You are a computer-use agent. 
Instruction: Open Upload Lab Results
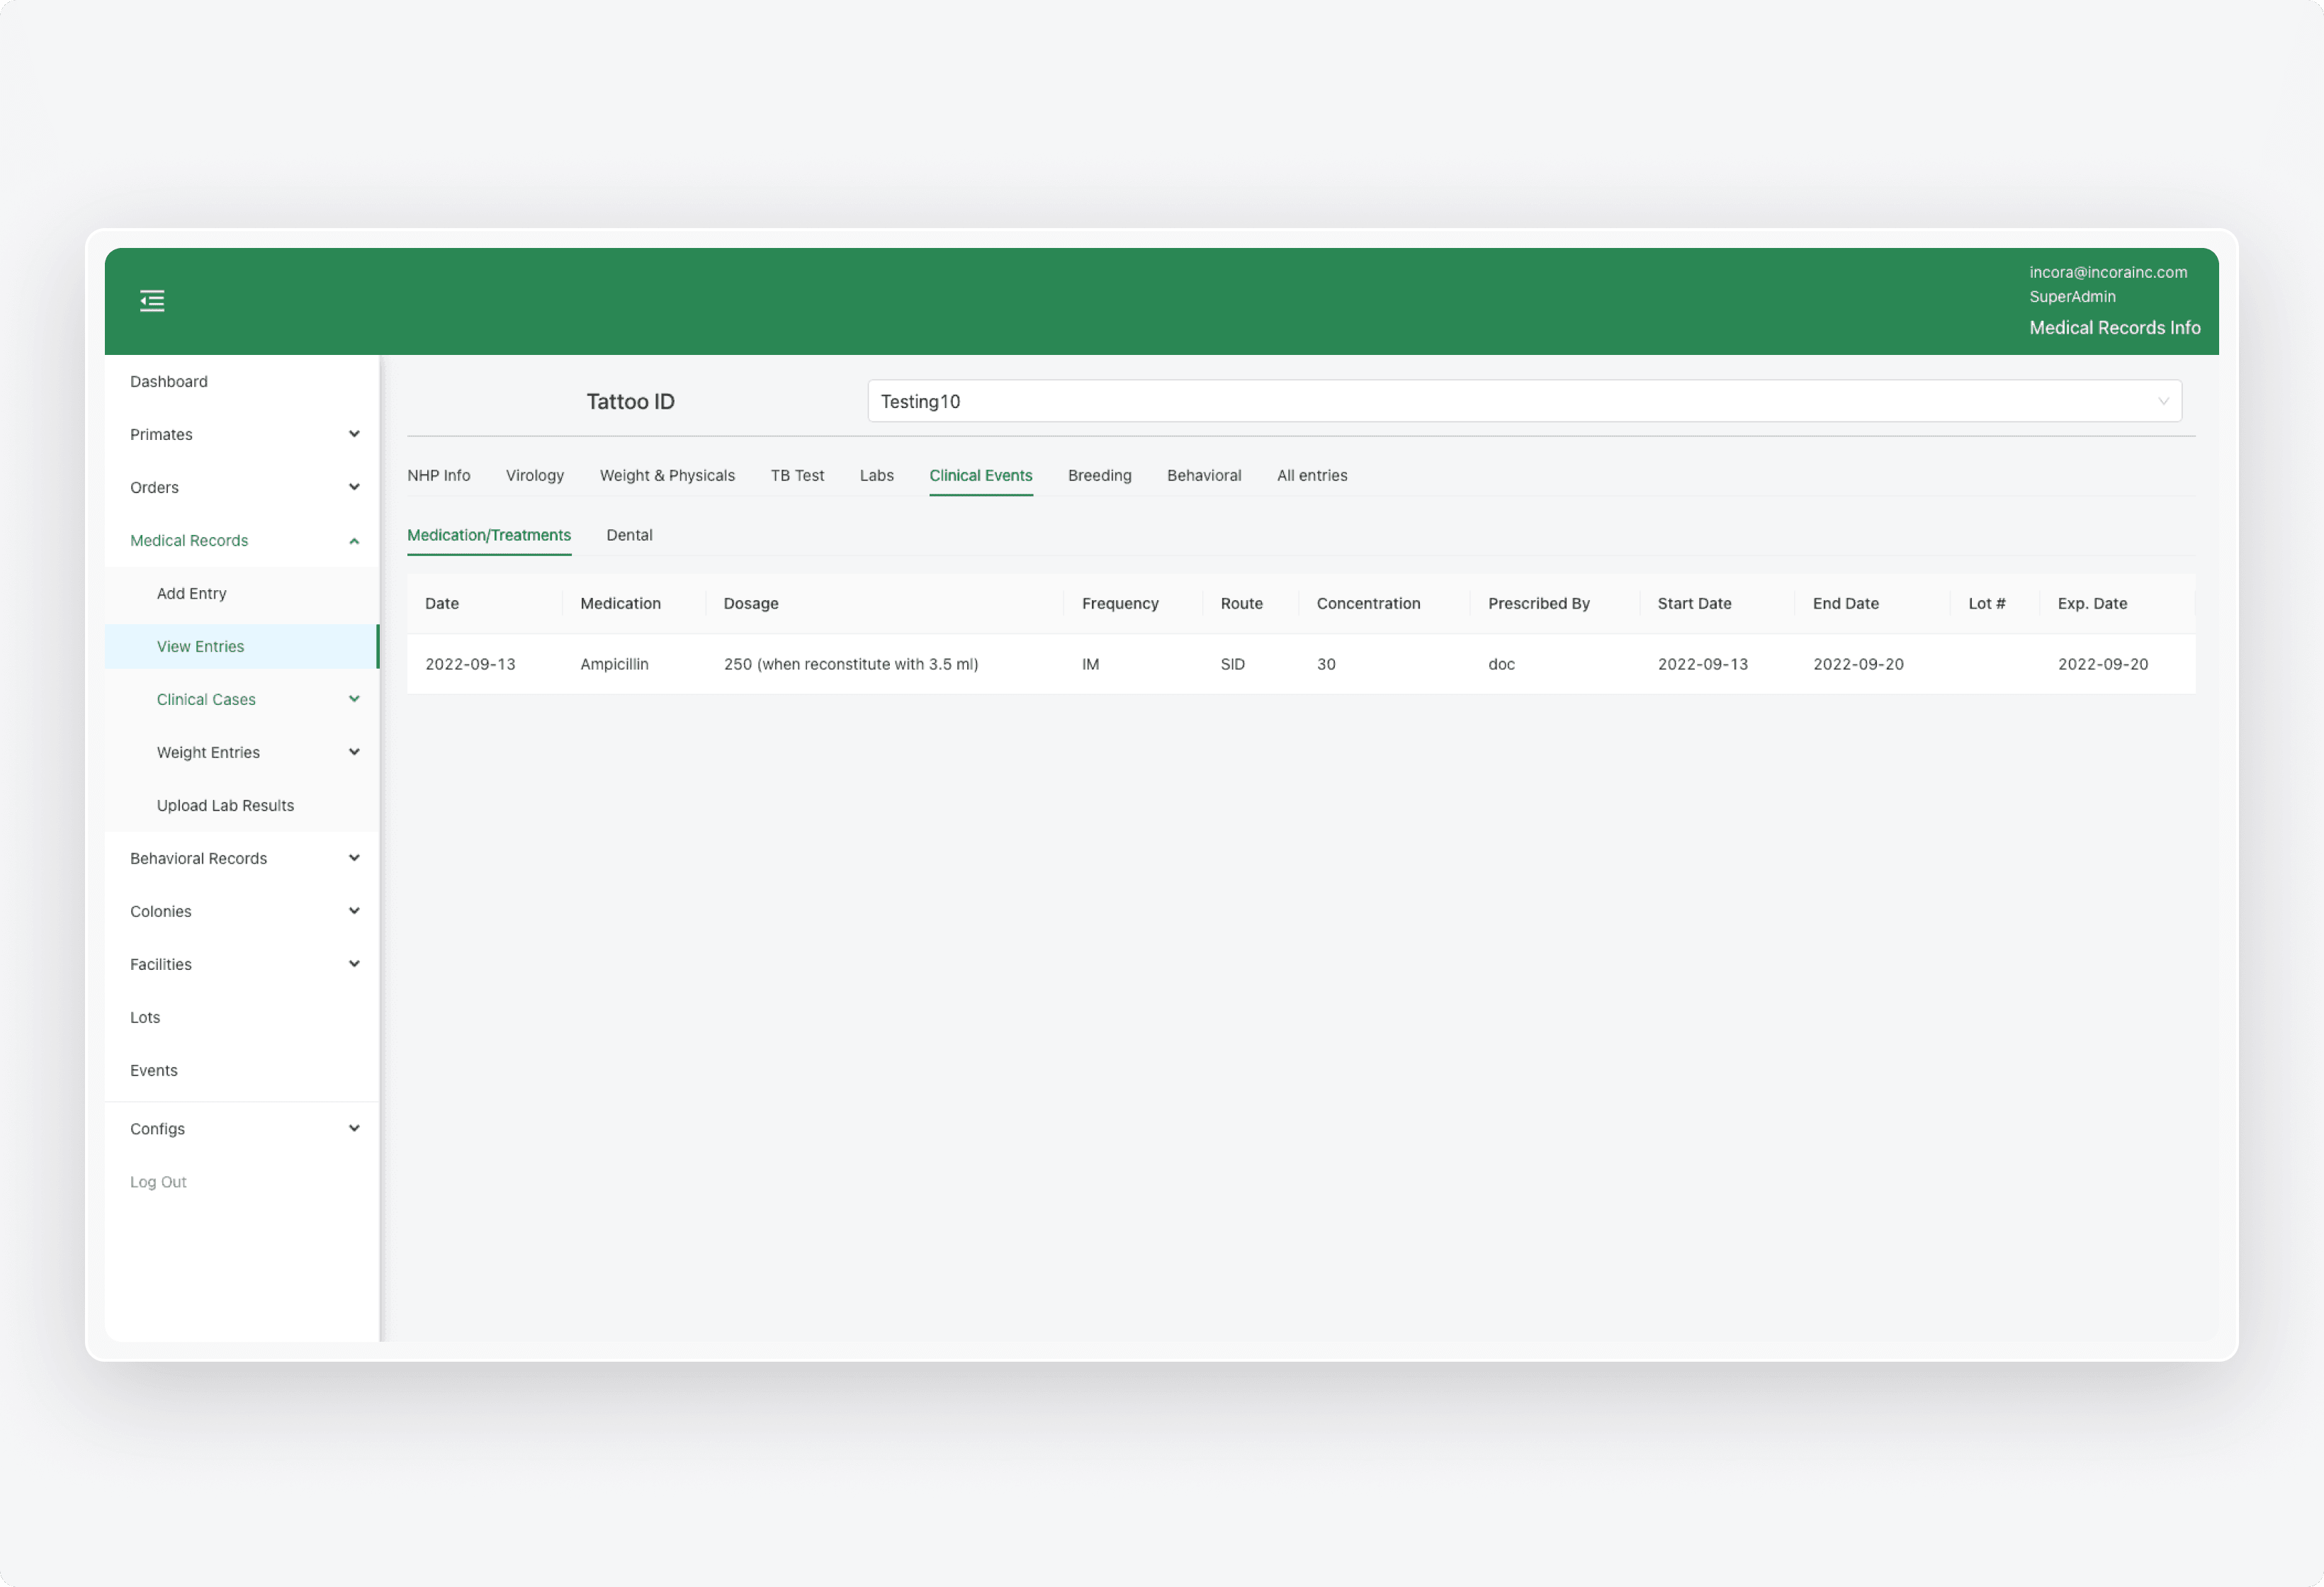click(225, 805)
